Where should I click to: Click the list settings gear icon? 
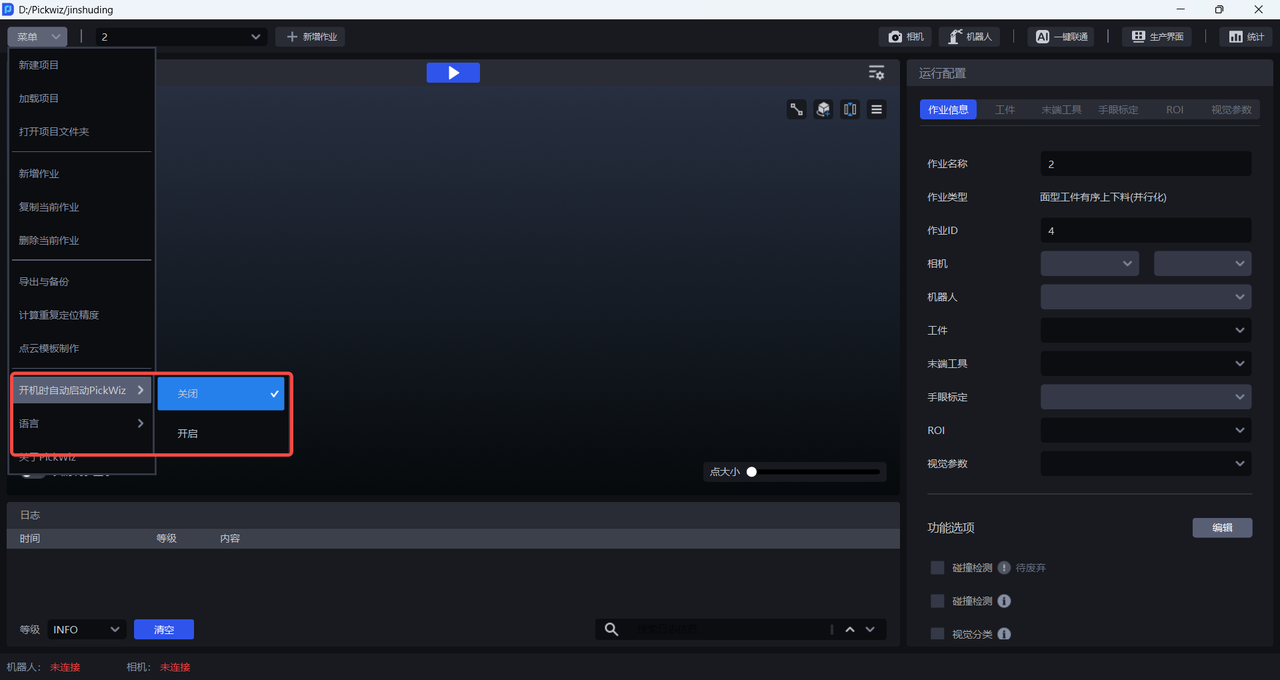click(876, 73)
